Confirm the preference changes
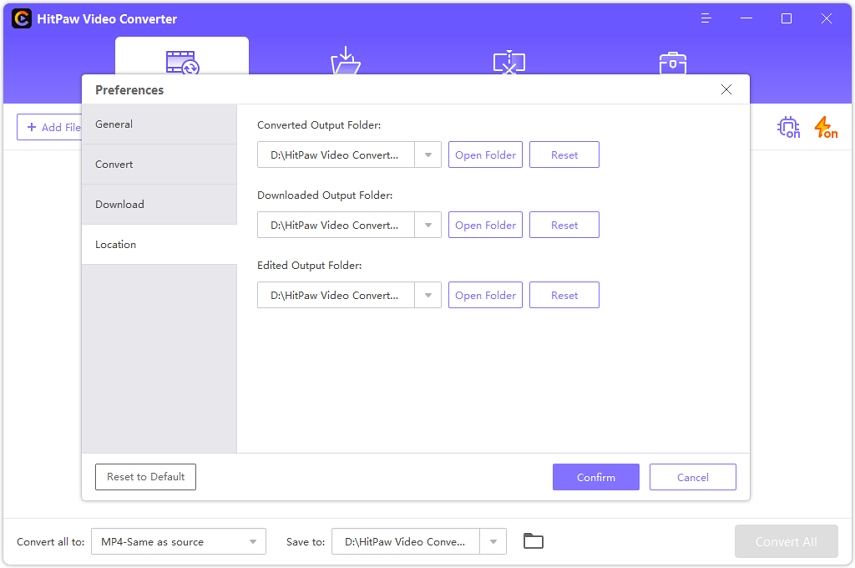This screenshot has height=568, width=855. [x=596, y=477]
